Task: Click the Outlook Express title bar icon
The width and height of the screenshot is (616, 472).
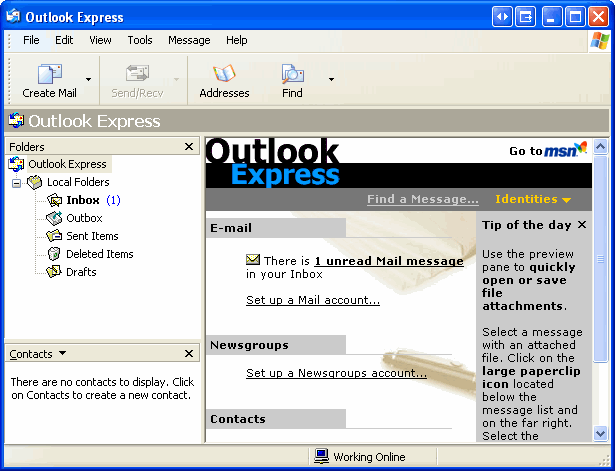Action: pos(14,16)
